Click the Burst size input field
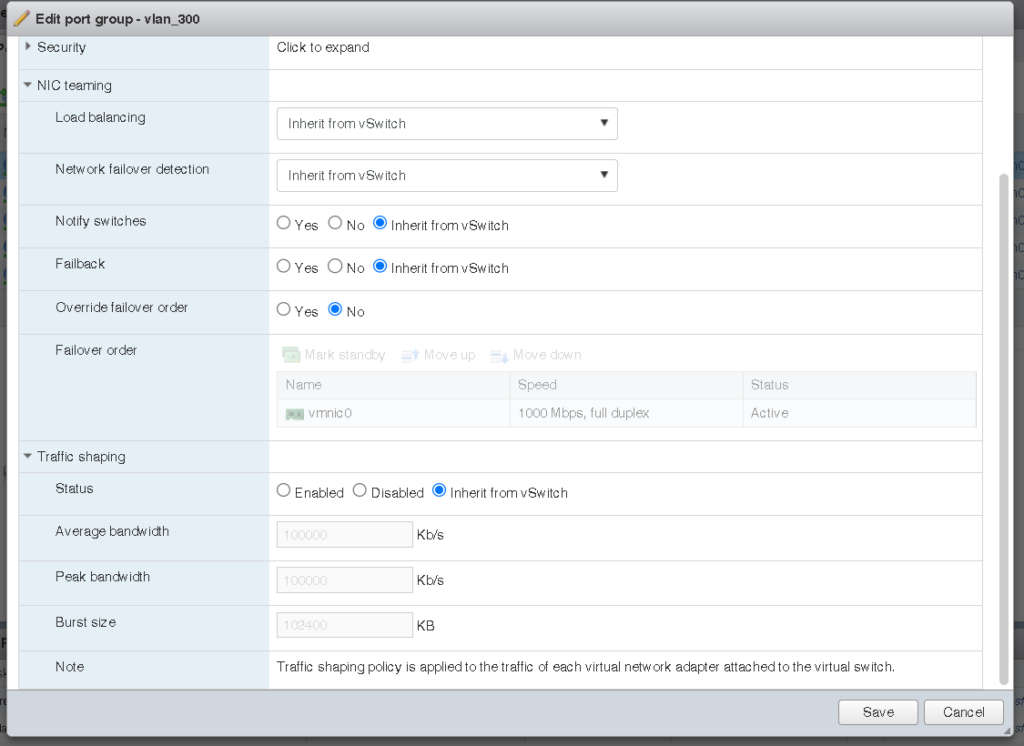Image resolution: width=1024 pixels, height=746 pixels. [x=344, y=625]
